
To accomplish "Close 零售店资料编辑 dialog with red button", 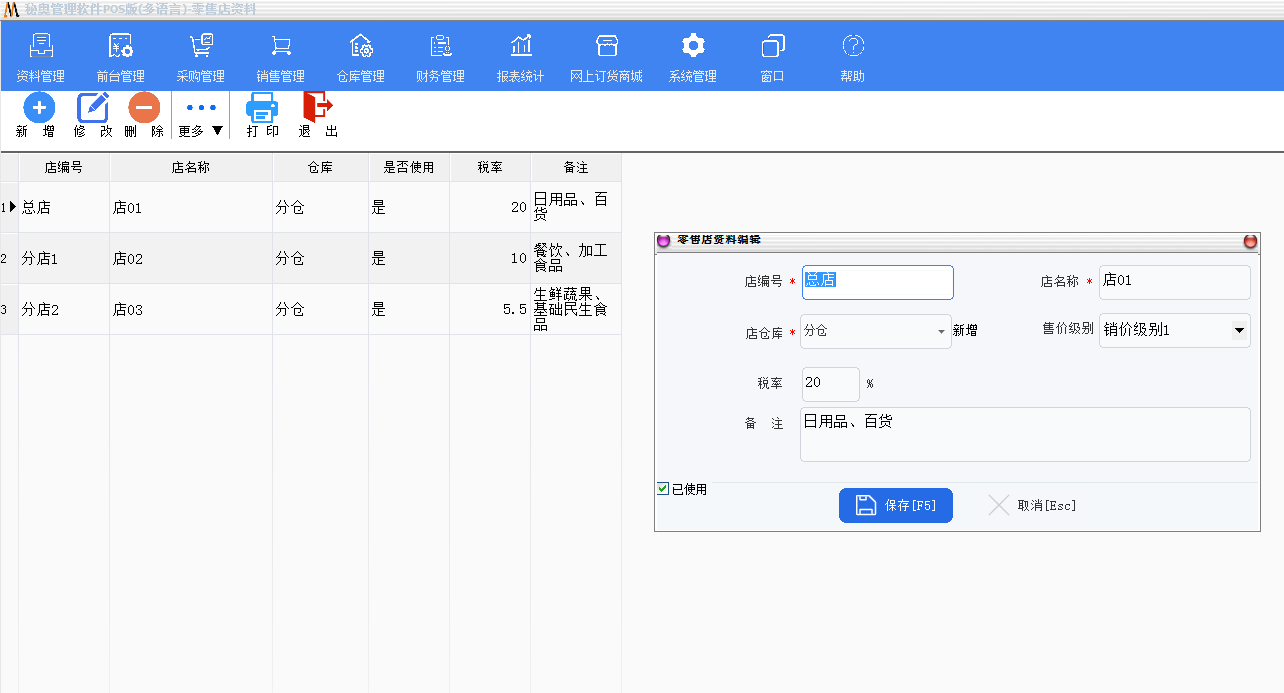I will coord(1250,242).
